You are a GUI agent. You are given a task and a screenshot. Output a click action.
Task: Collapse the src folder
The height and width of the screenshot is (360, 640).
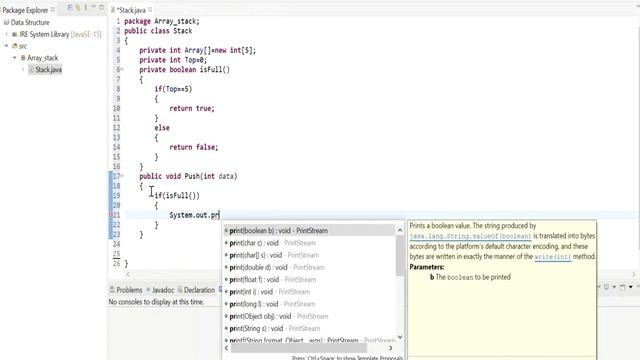6,46
